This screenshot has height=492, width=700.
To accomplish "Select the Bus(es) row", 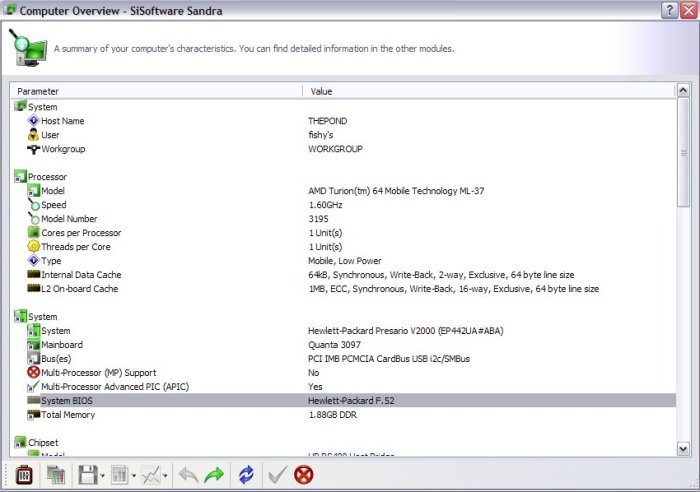I will (x=343, y=359).
